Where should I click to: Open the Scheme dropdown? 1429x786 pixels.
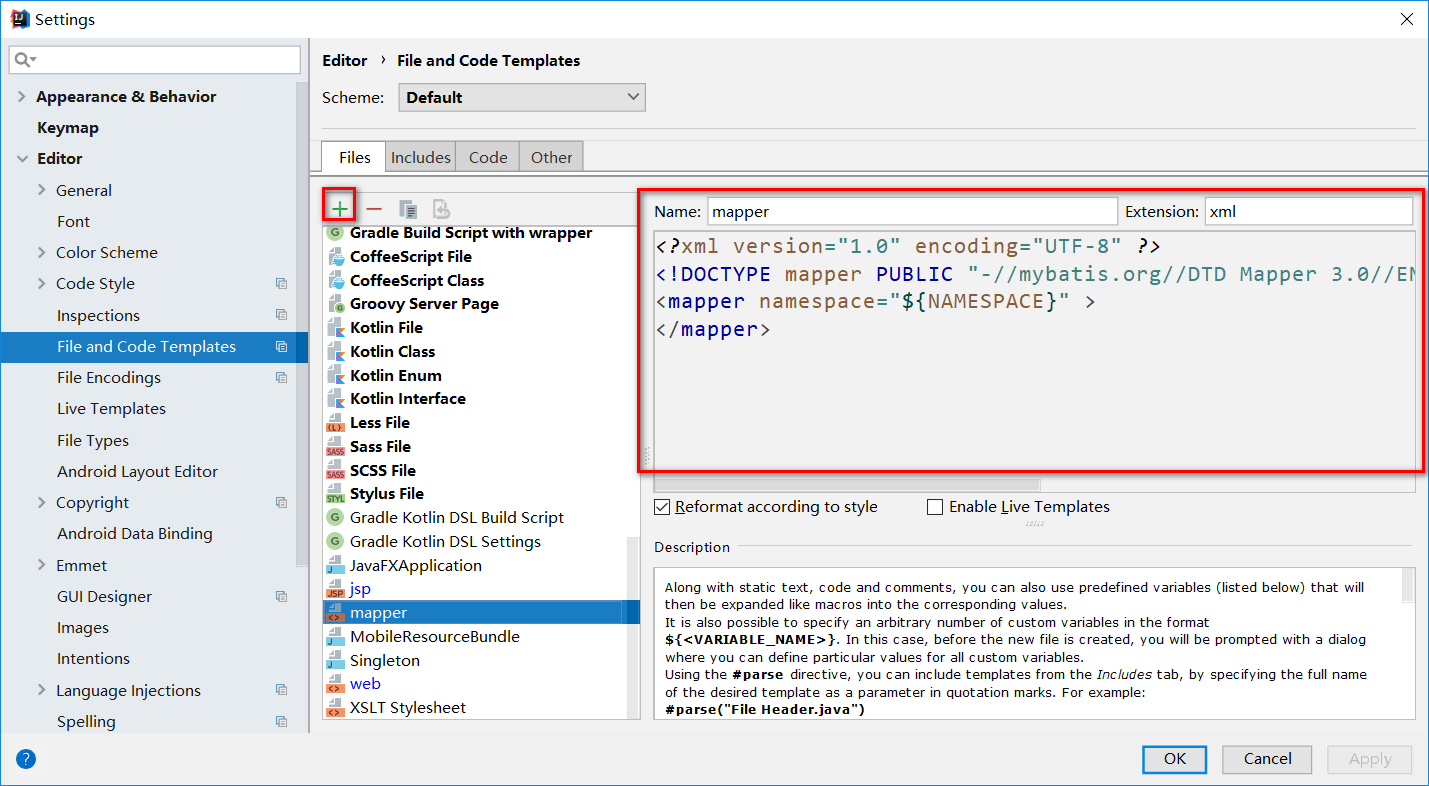pyautogui.click(x=522, y=97)
